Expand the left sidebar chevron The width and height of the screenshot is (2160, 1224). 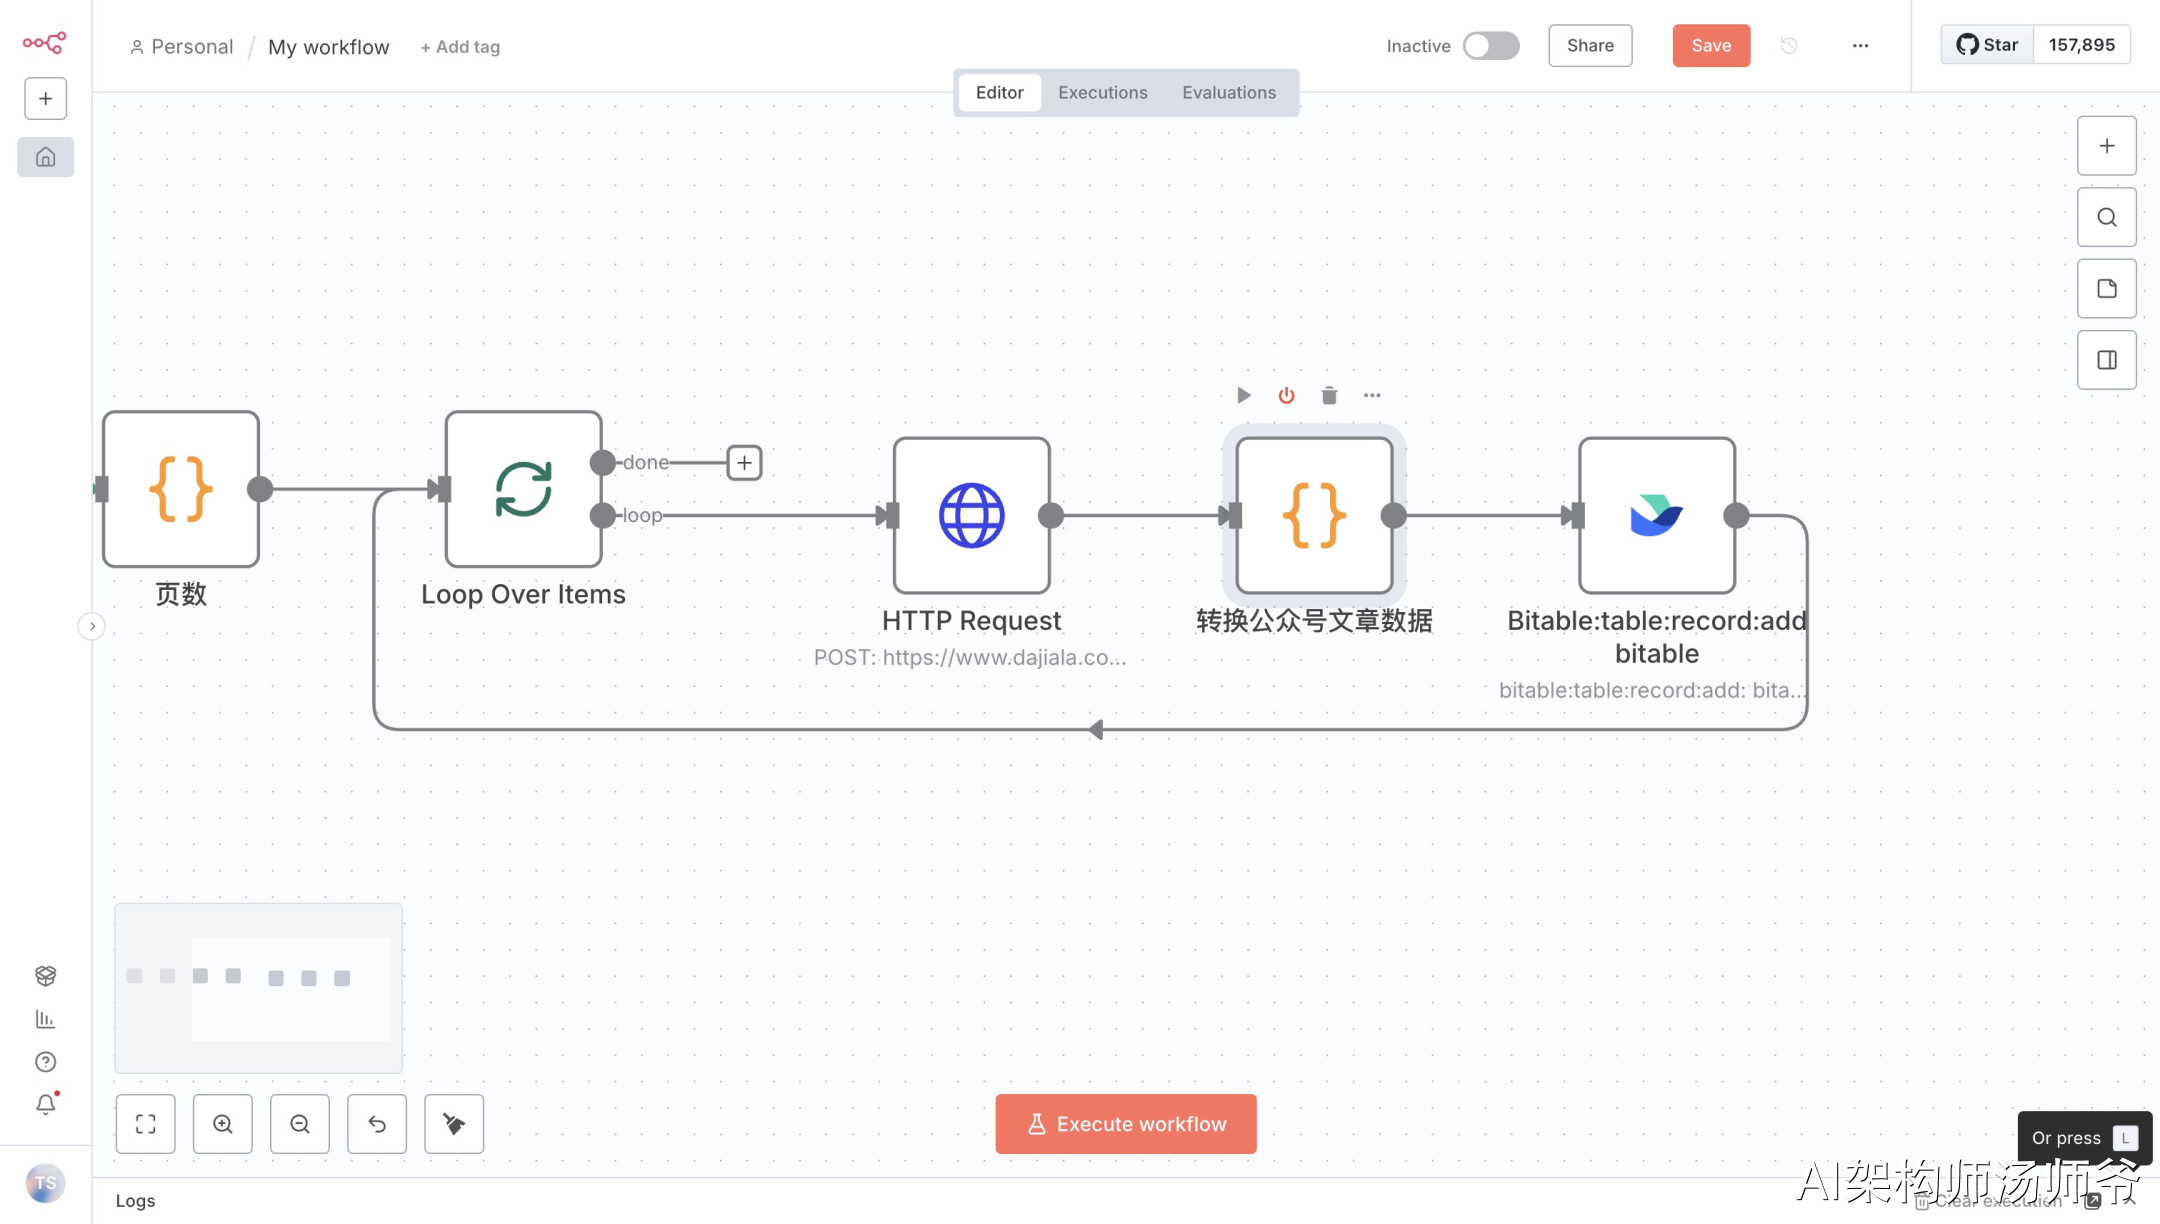tap(92, 626)
